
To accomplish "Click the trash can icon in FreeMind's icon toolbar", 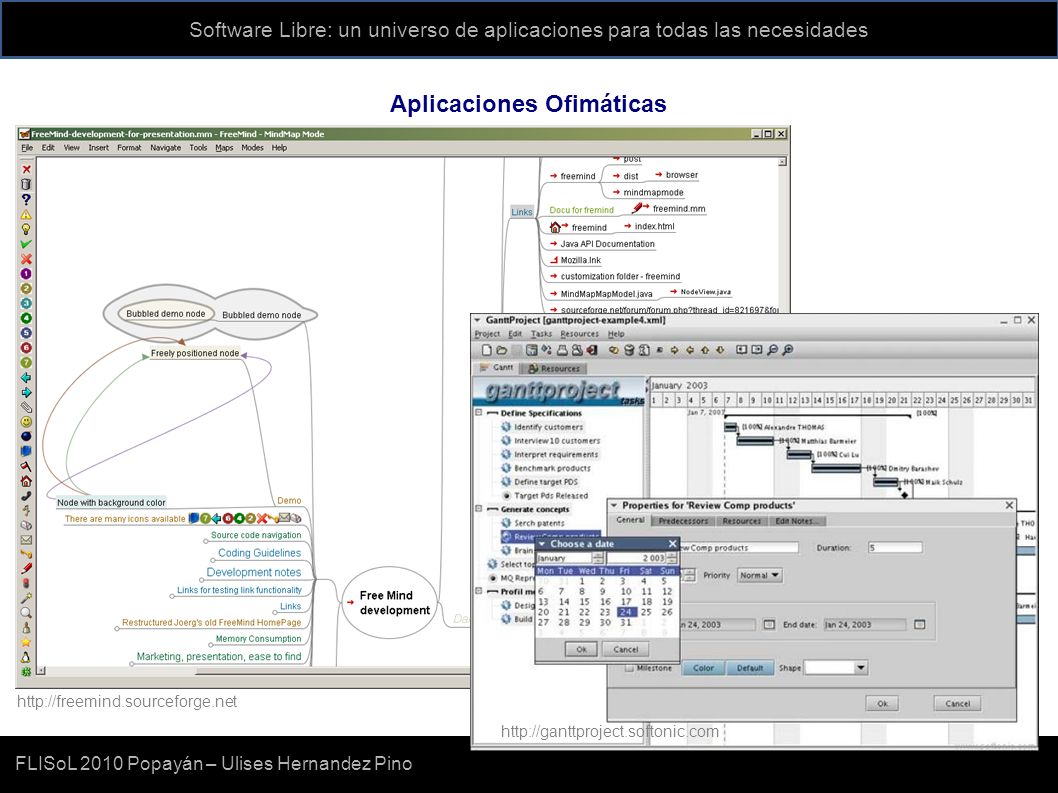I will coord(26,184).
